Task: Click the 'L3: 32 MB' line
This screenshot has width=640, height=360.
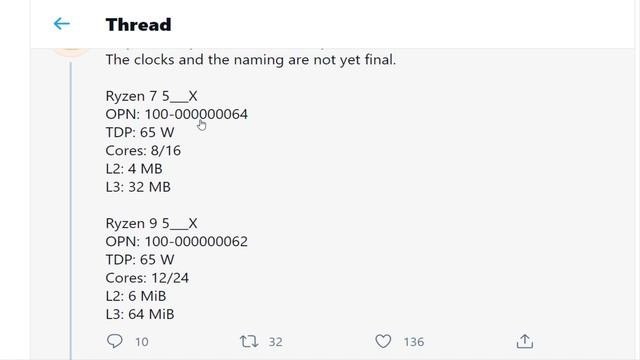Action: [x=138, y=187]
